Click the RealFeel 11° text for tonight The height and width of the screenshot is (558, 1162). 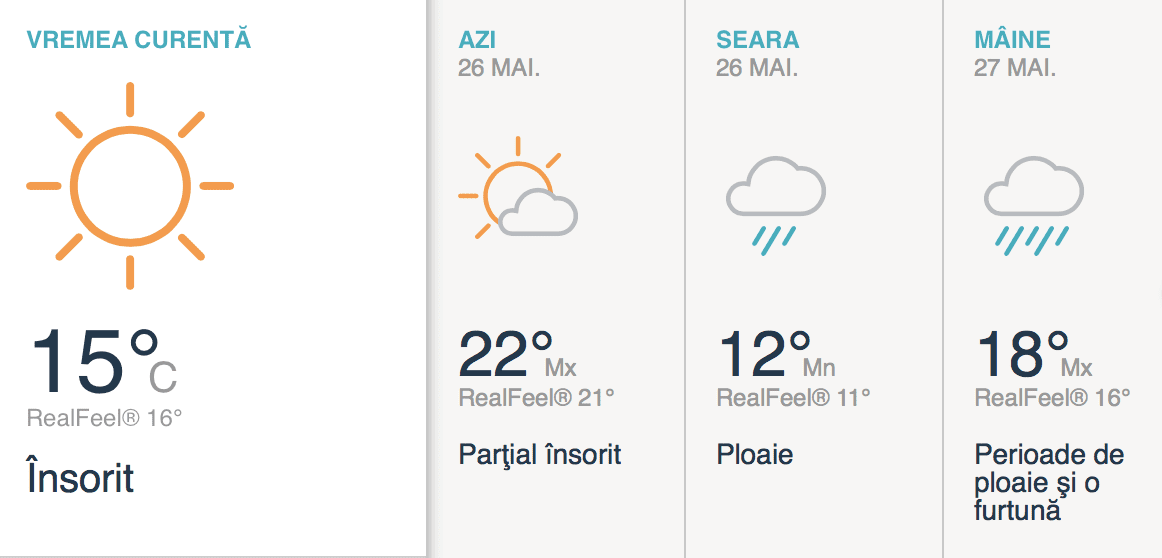794,398
